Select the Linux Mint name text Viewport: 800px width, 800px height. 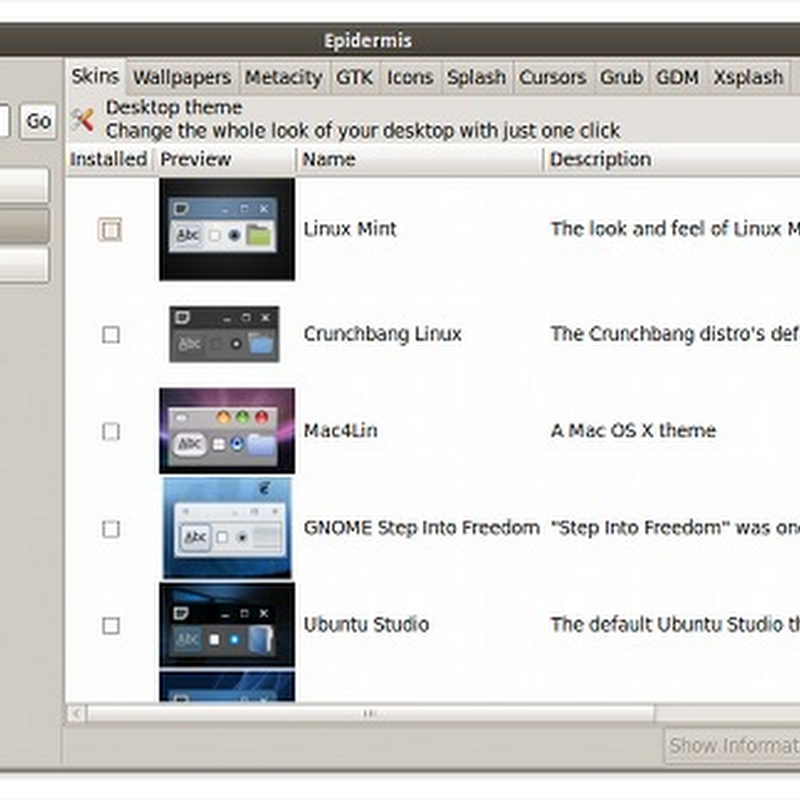349,229
